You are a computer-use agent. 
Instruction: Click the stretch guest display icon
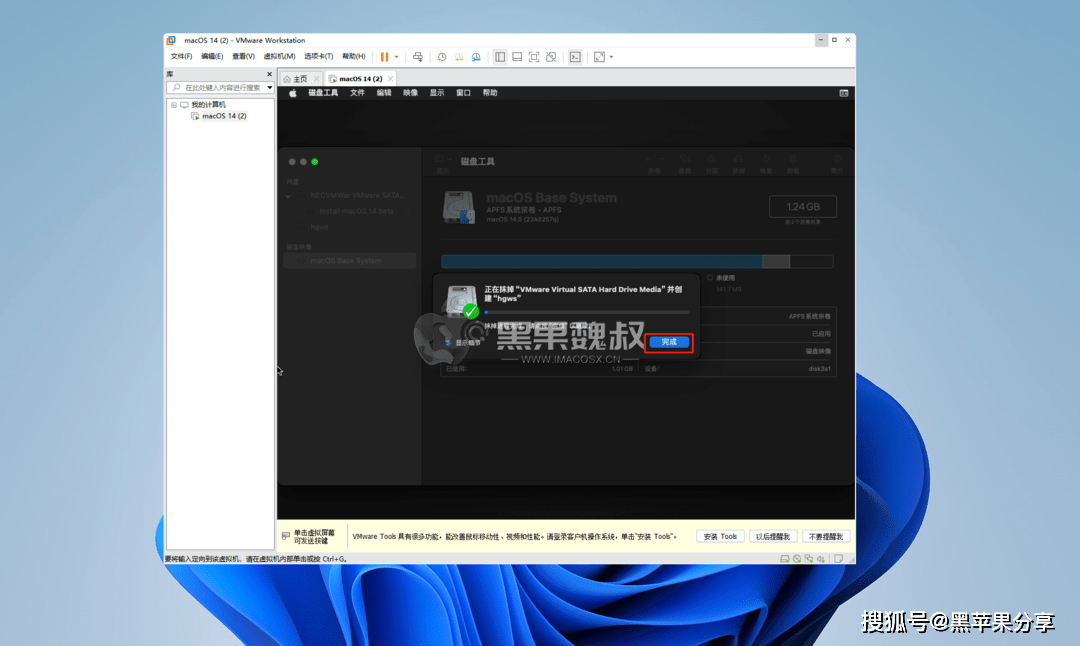click(x=599, y=56)
